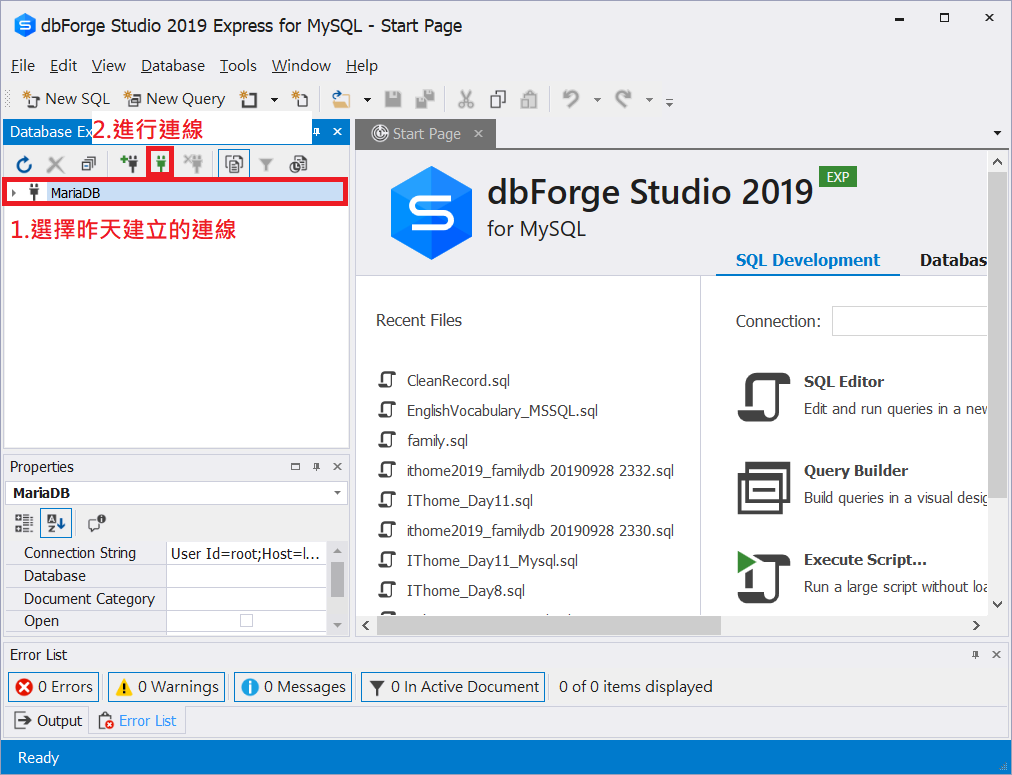Open recent file family.sql
Image resolution: width=1012 pixels, height=775 pixels.
(438, 441)
